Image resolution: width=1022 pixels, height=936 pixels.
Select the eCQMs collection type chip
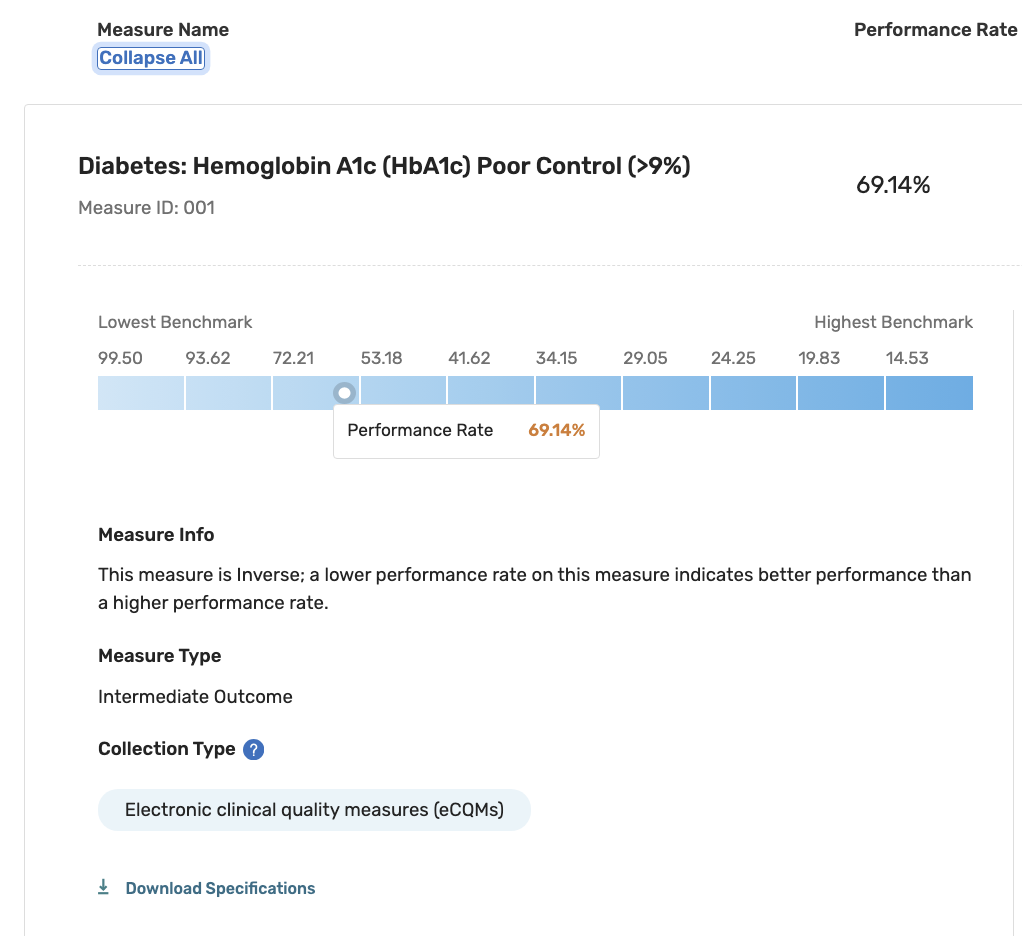pos(314,810)
